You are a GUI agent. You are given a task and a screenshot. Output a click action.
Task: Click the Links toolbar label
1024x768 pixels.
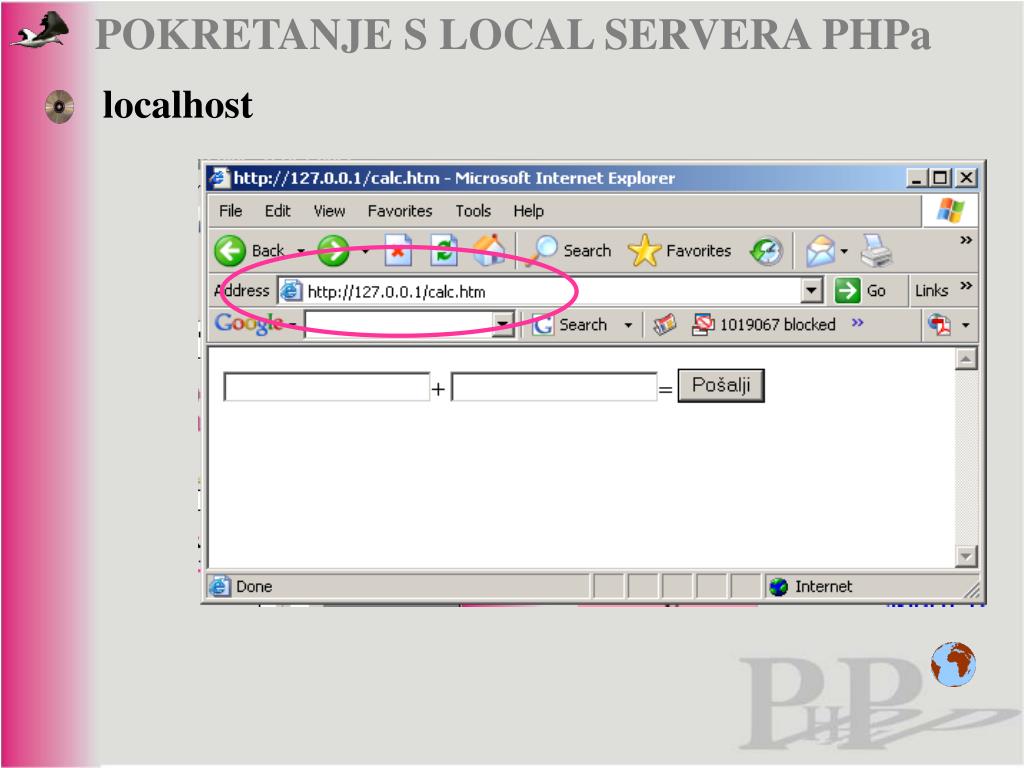[x=931, y=291]
